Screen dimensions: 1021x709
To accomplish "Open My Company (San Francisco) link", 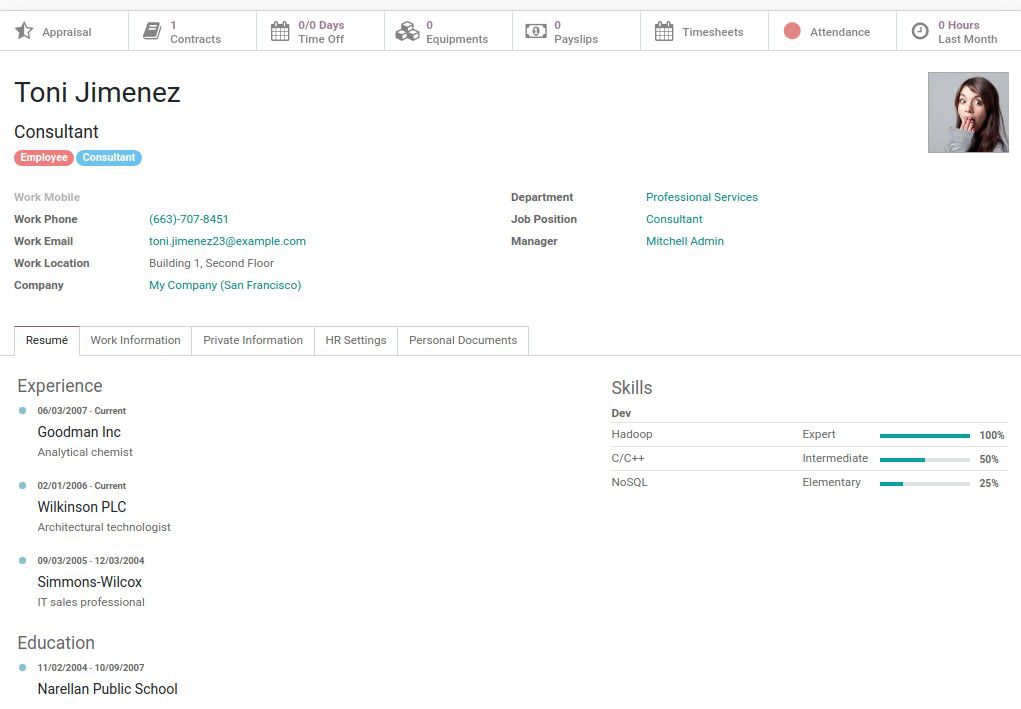I will (x=225, y=285).
